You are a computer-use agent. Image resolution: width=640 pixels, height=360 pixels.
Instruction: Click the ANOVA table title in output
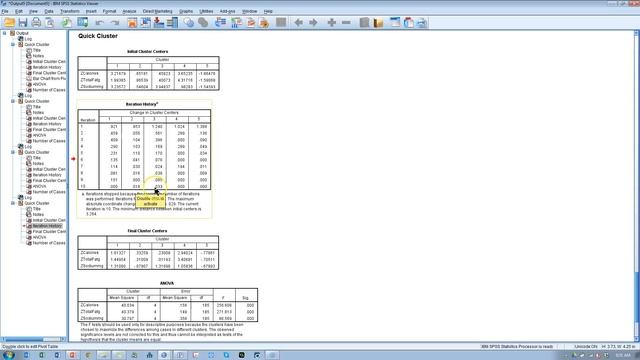pos(167,283)
